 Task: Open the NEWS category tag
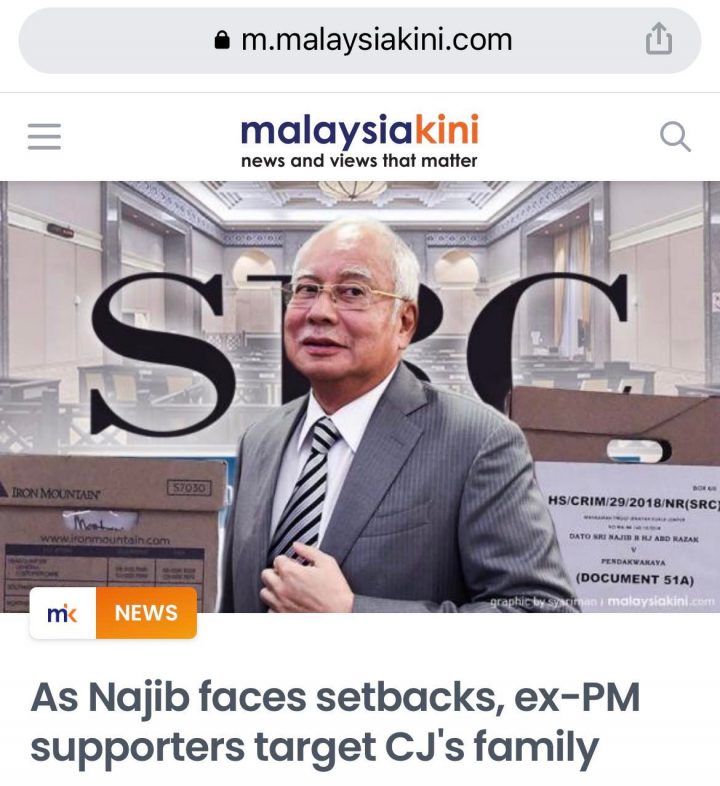[146, 613]
